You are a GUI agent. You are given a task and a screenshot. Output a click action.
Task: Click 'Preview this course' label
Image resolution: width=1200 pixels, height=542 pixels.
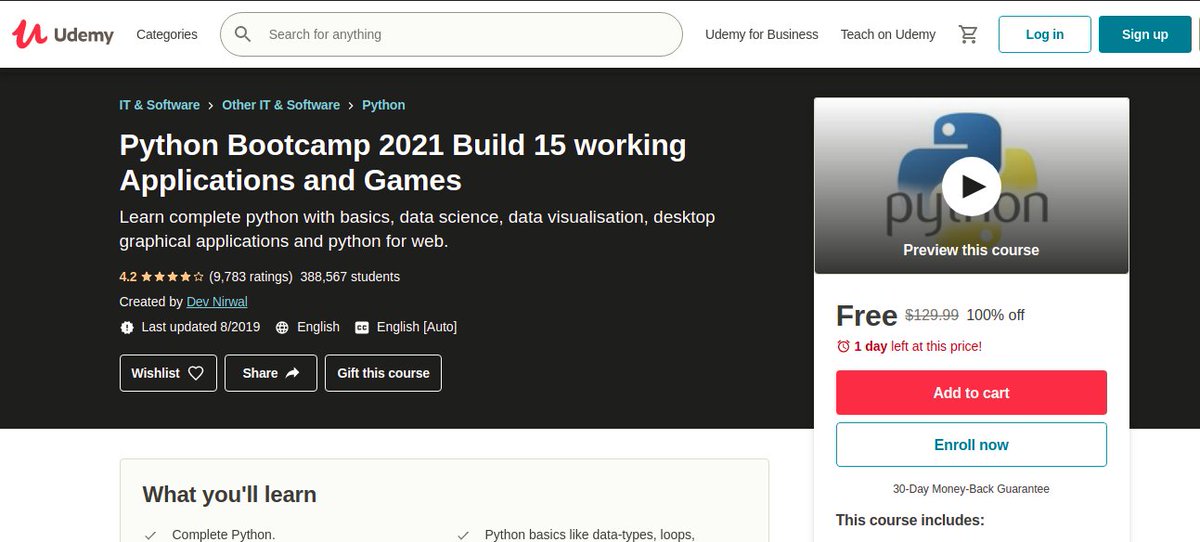point(971,250)
